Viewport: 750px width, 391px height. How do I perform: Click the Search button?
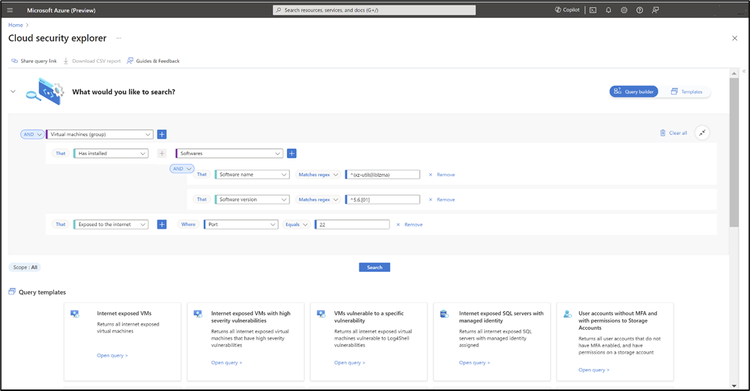tap(375, 268)
